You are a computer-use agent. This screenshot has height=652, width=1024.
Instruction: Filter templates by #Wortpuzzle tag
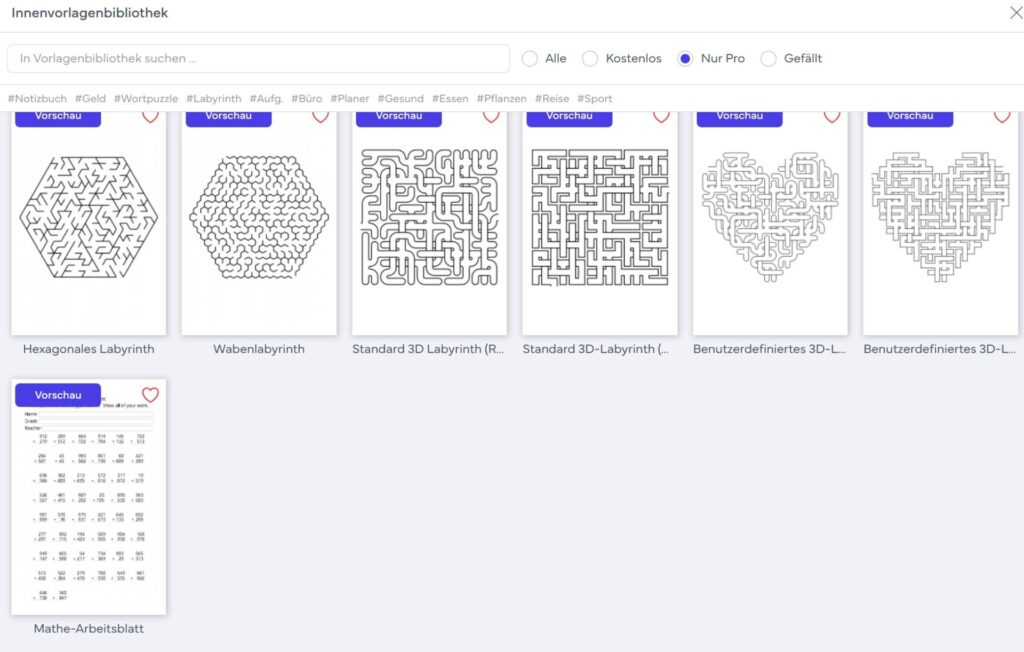(x=146, y=99)
